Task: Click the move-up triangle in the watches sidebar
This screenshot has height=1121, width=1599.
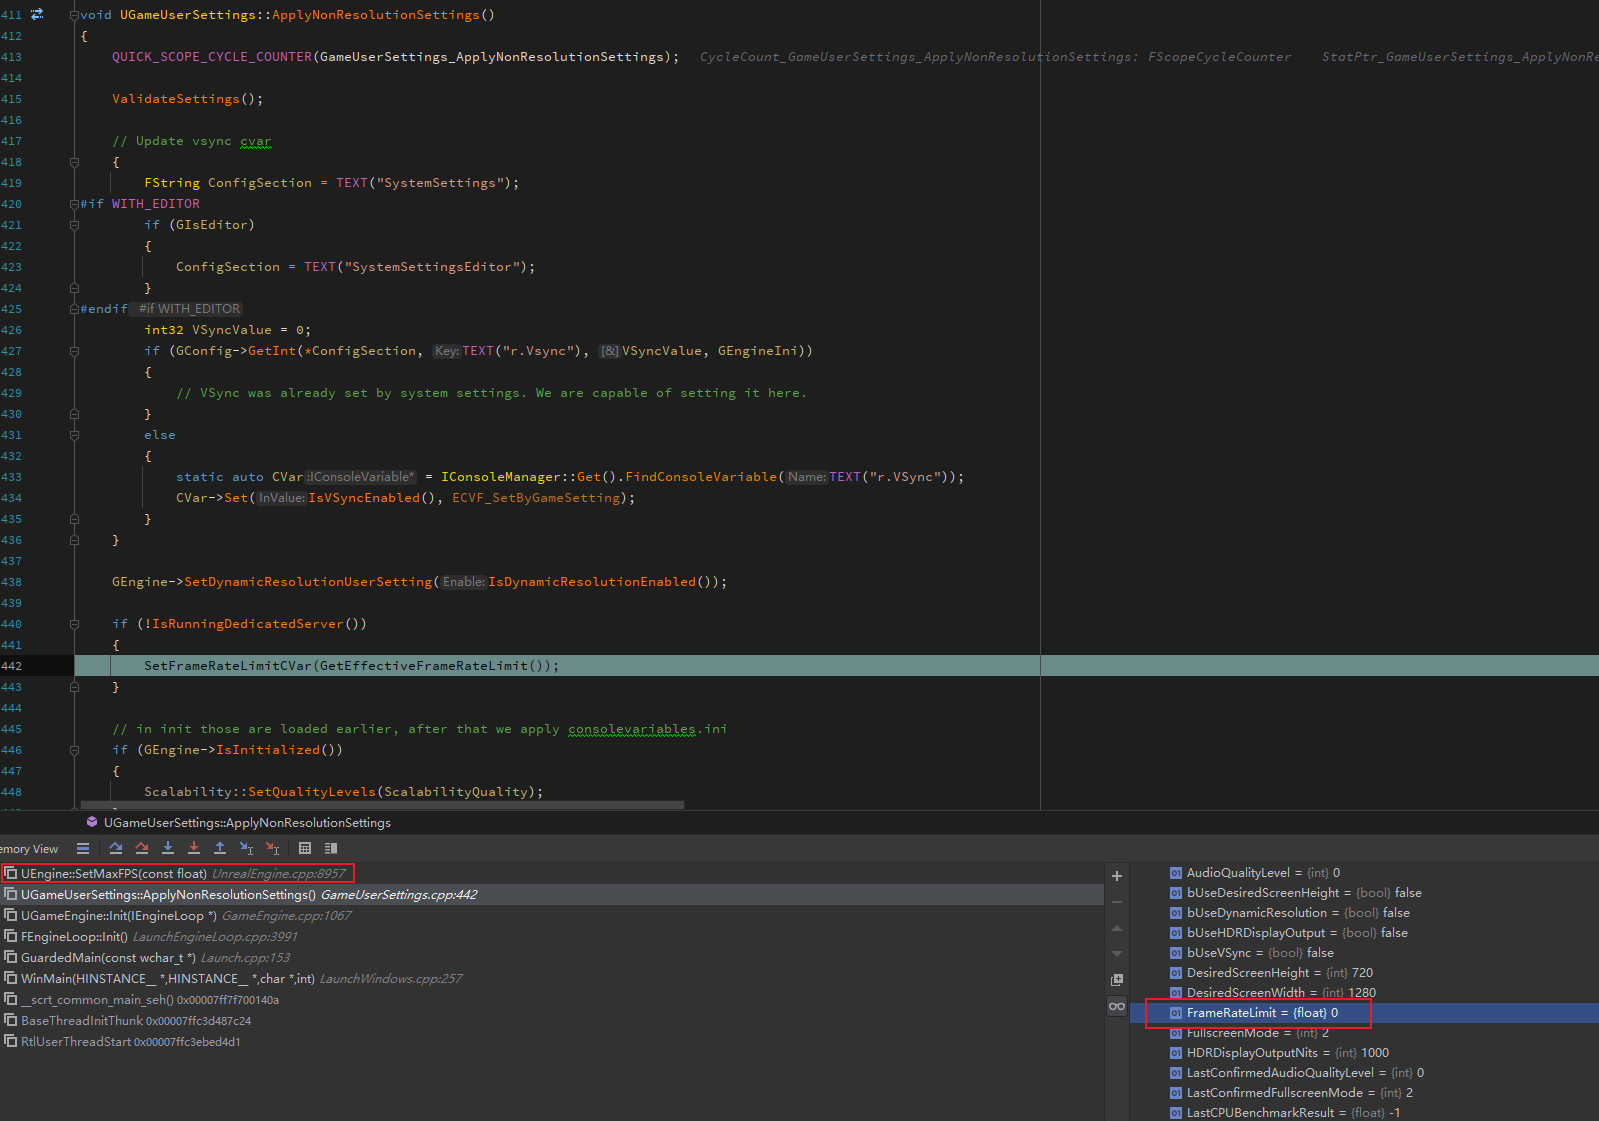Action: coord(1117,928)
